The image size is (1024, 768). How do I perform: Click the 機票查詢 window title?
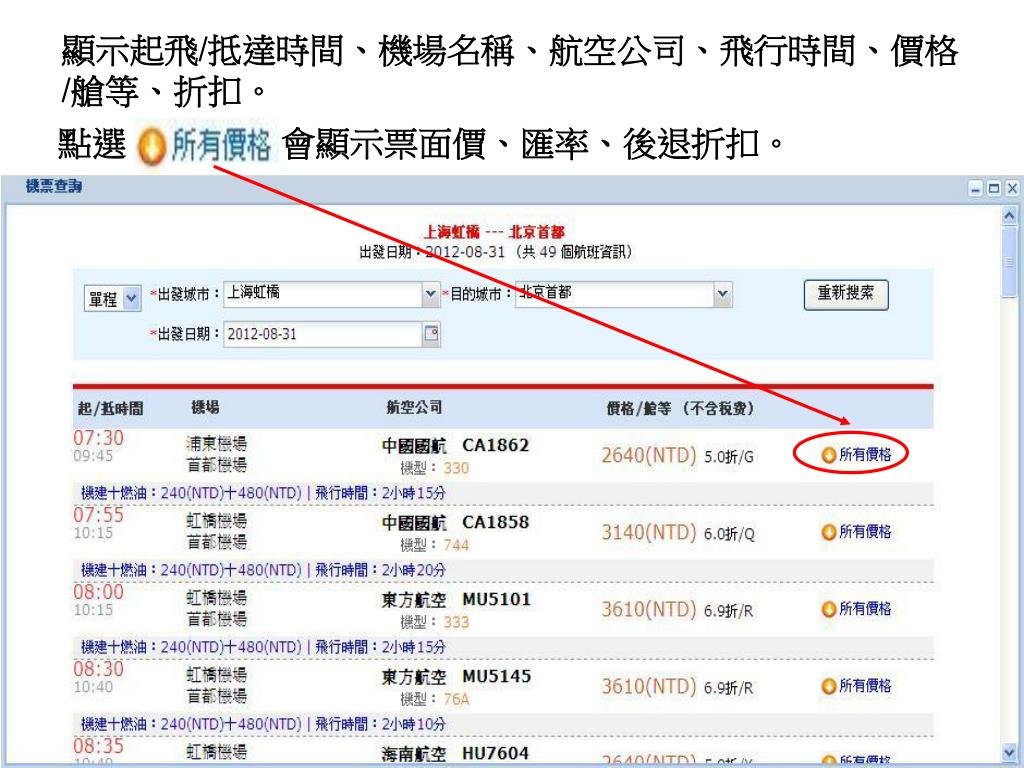click(x=54, y=187)
